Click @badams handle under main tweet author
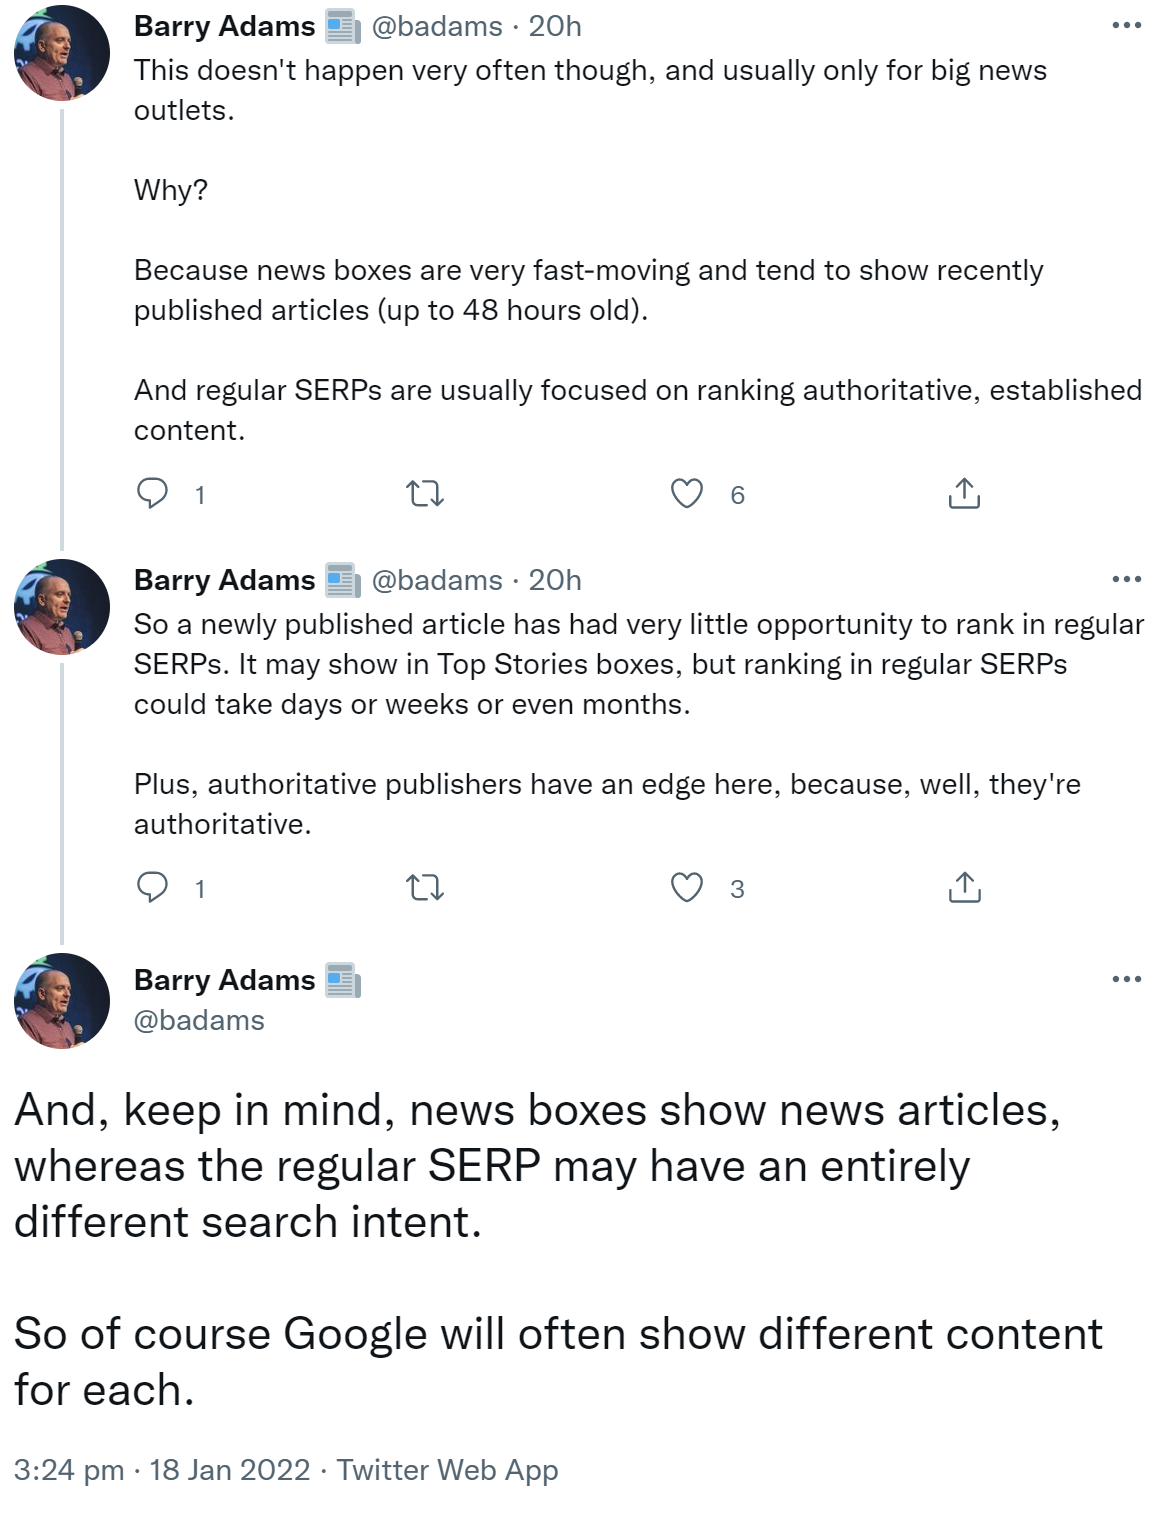Image resolution: width=1160 pixels, height=1516 pixels. 199,1020
